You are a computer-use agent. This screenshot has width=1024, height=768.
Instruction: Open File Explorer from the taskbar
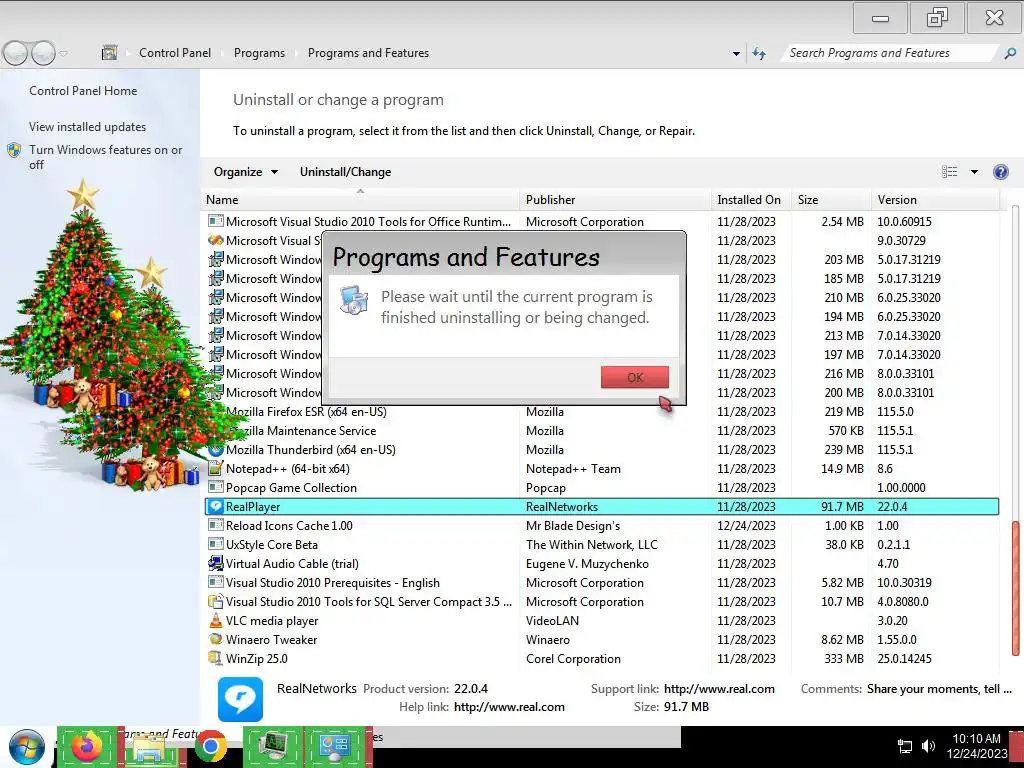[148, 746]
